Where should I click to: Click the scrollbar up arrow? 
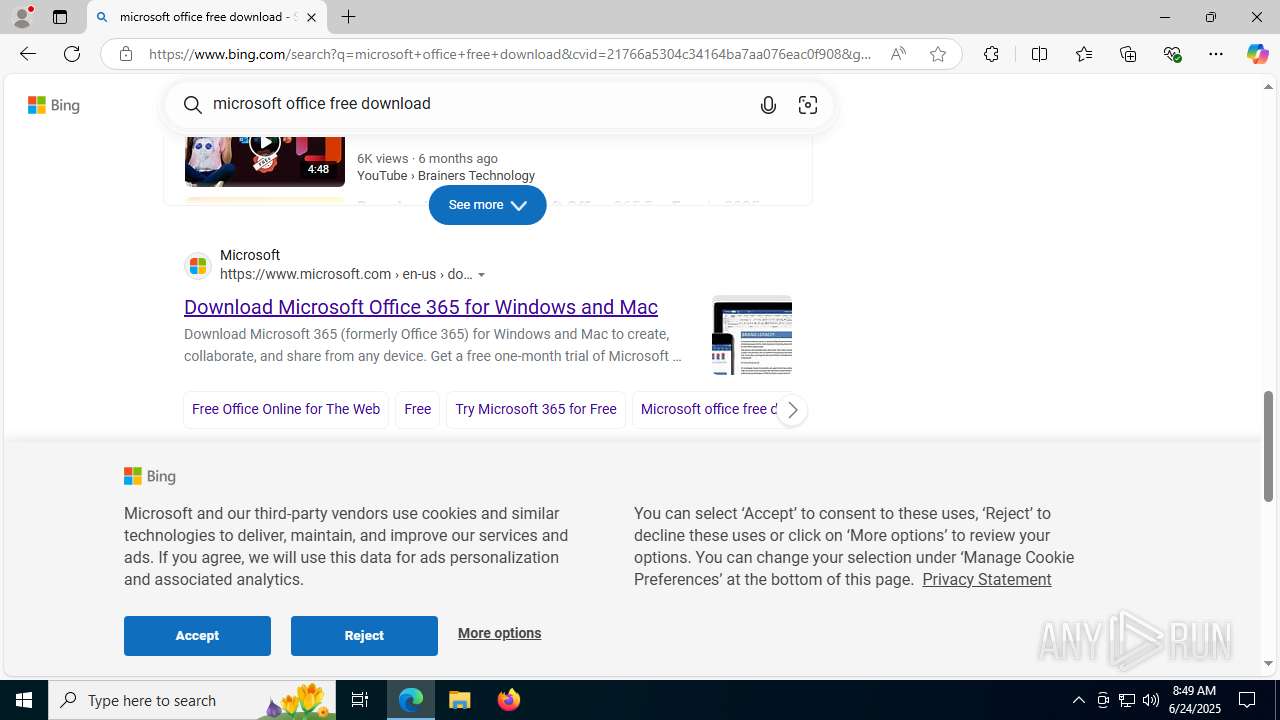click(1268, 87)
